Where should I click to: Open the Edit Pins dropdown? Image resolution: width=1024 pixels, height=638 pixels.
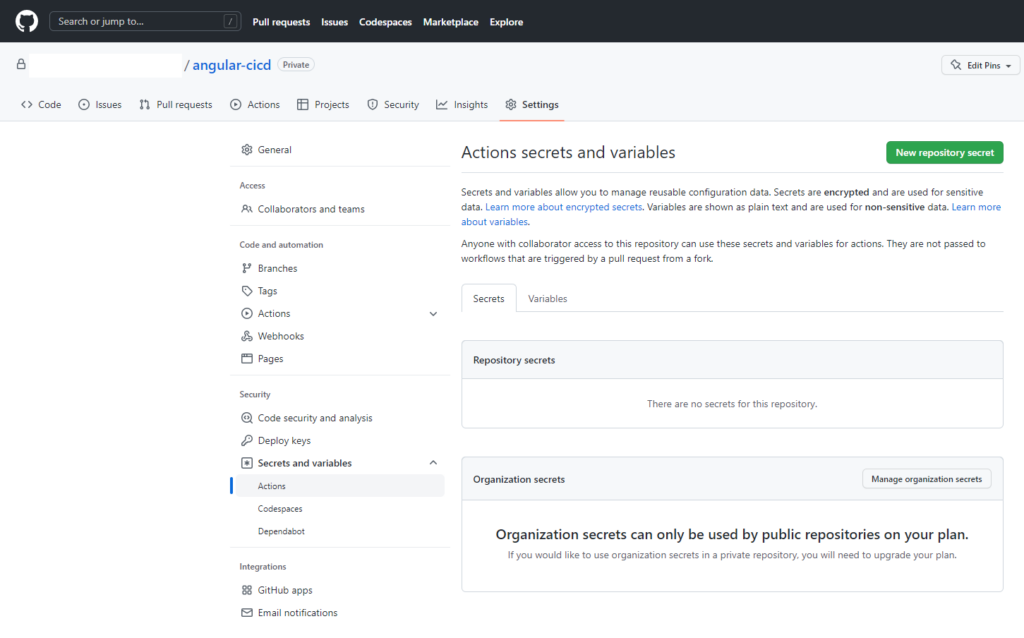click(x=981, y=65)
